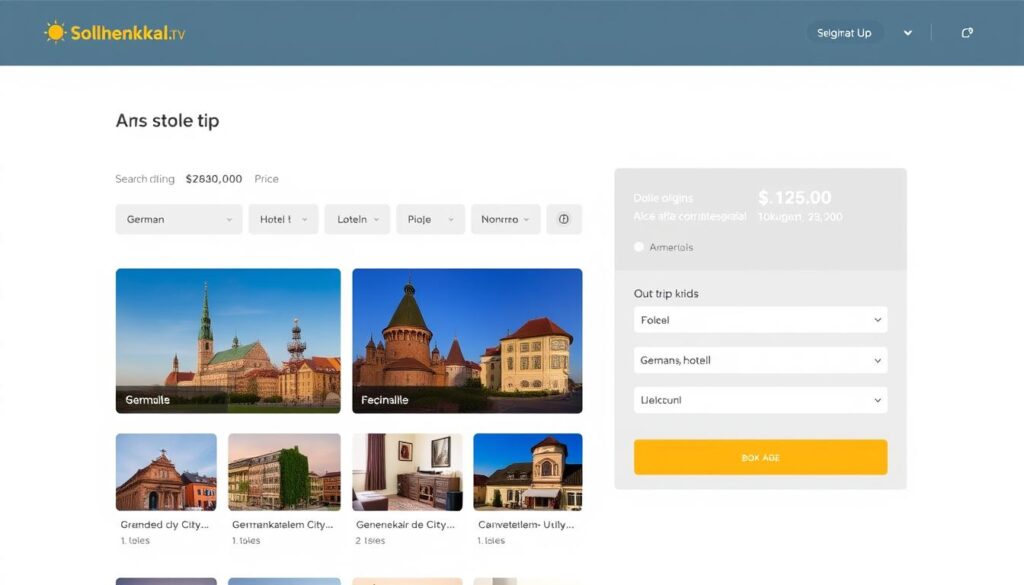
Task: Select the Price sort option
Action: click(x=266, y=178)
